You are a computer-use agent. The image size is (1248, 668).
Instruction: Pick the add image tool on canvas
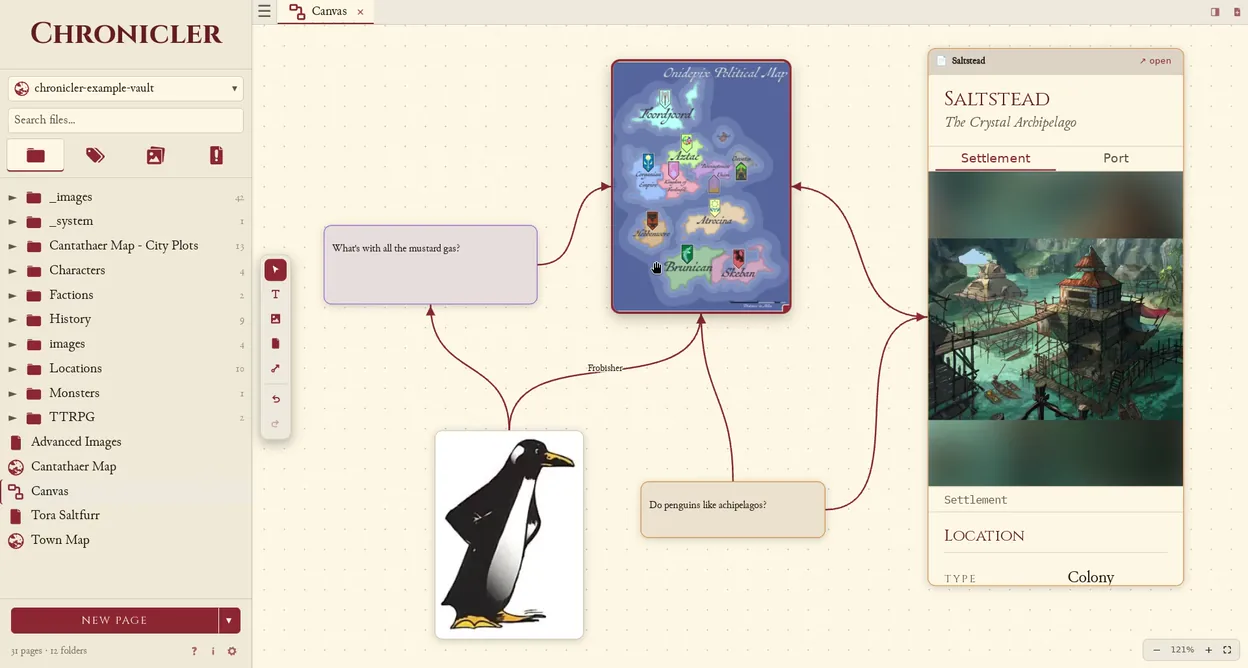[x=275, y=319]
